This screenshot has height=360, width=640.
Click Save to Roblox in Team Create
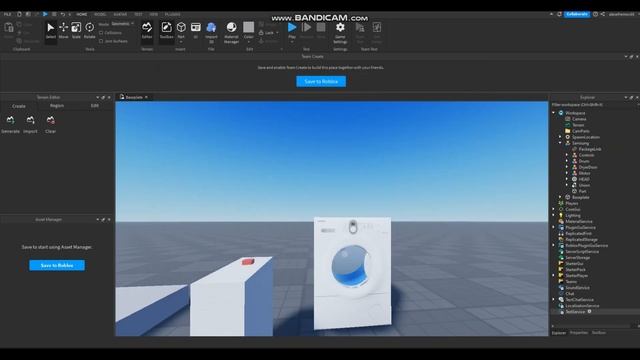(x=321, y=81)
